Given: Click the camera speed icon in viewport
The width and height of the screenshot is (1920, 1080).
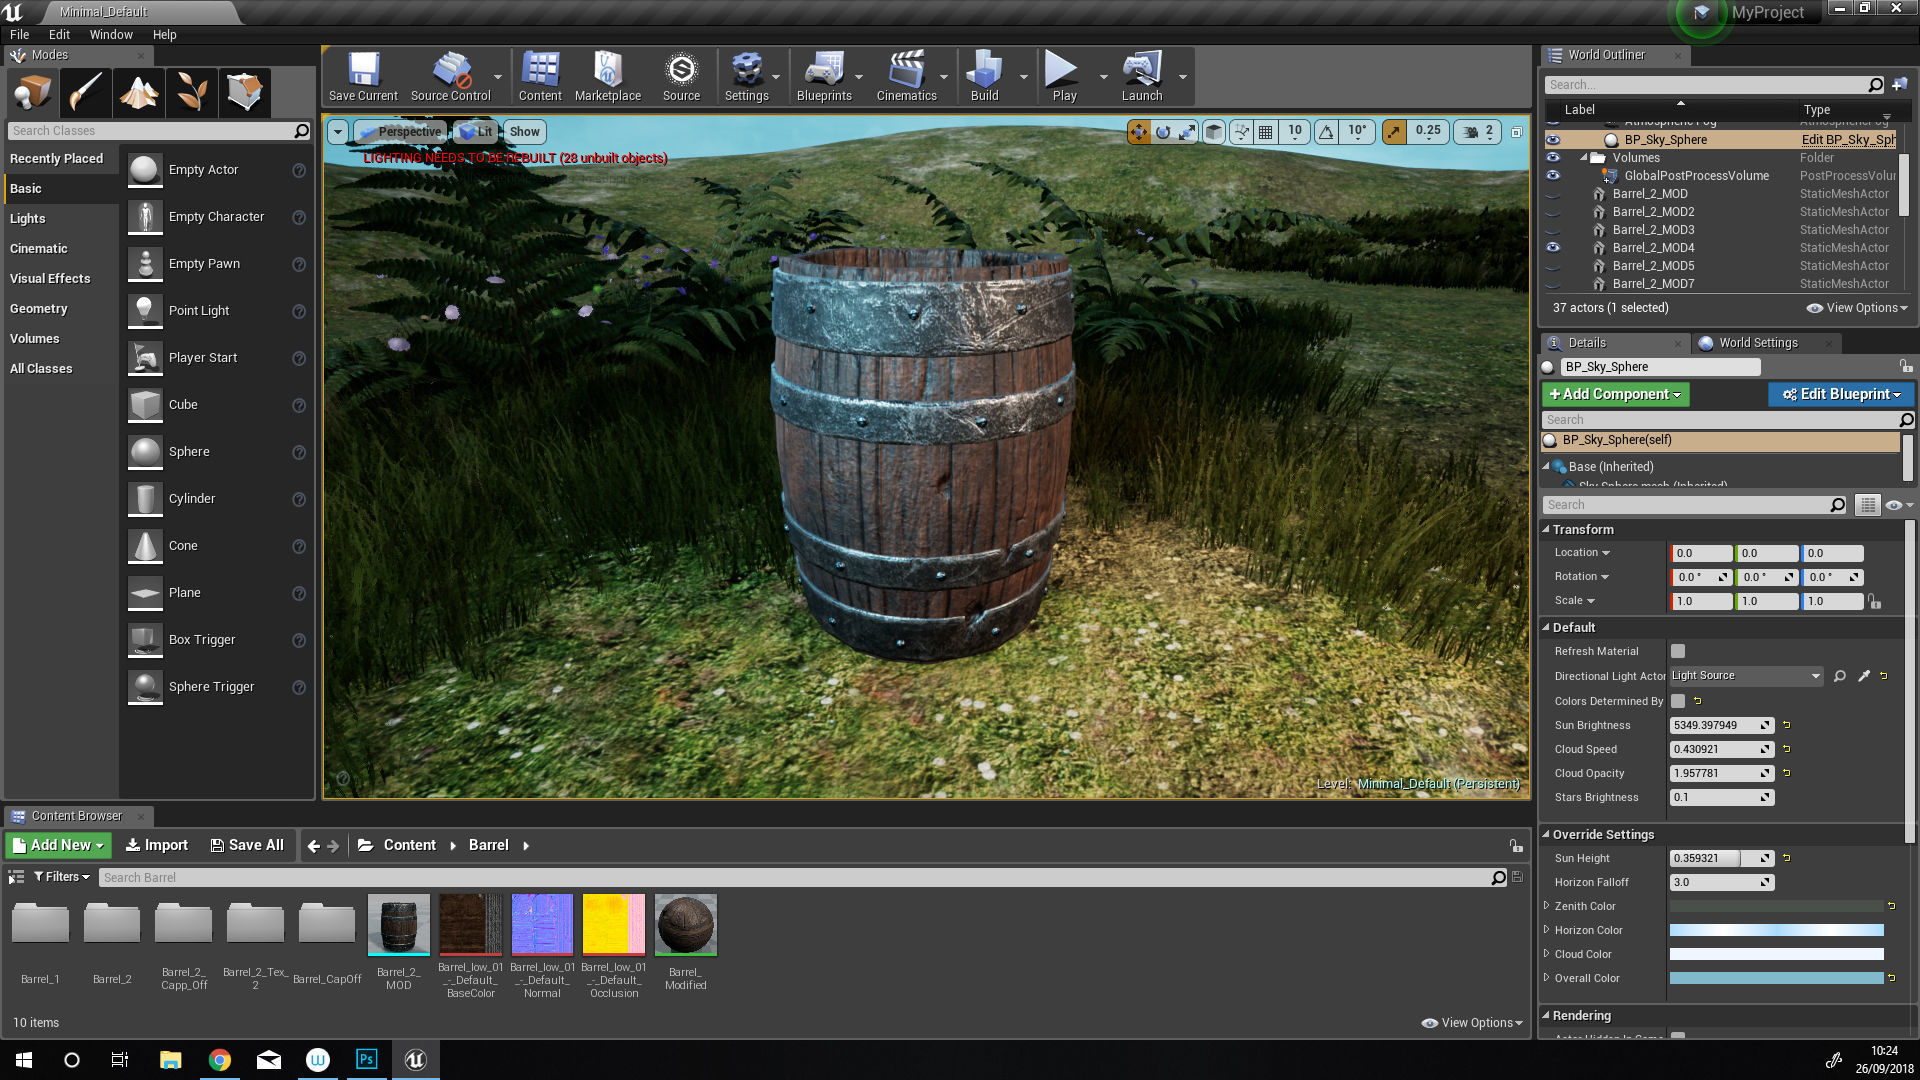Looking at the screenshot, I should coord(1471,132).
